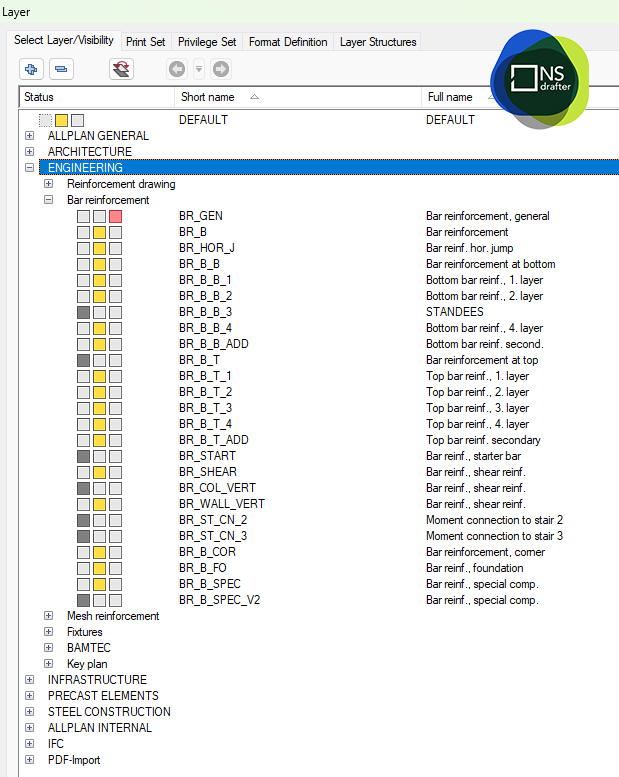This screenshot has height=777, width=619.
Task: Click the back arrow navigation button
Action: [177, 69]
